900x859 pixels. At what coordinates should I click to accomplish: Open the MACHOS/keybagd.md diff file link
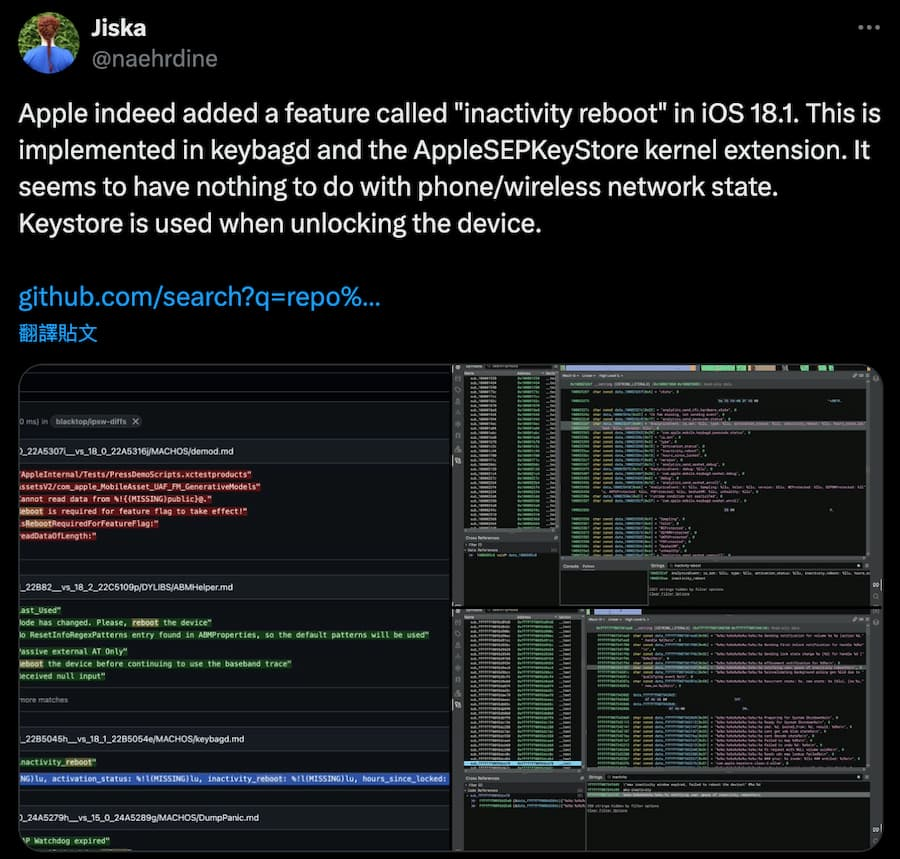pos(132,739)
